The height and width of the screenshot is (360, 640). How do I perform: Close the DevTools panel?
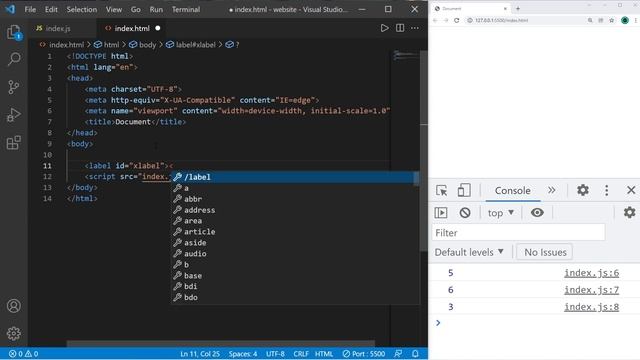tap(631, 190)
